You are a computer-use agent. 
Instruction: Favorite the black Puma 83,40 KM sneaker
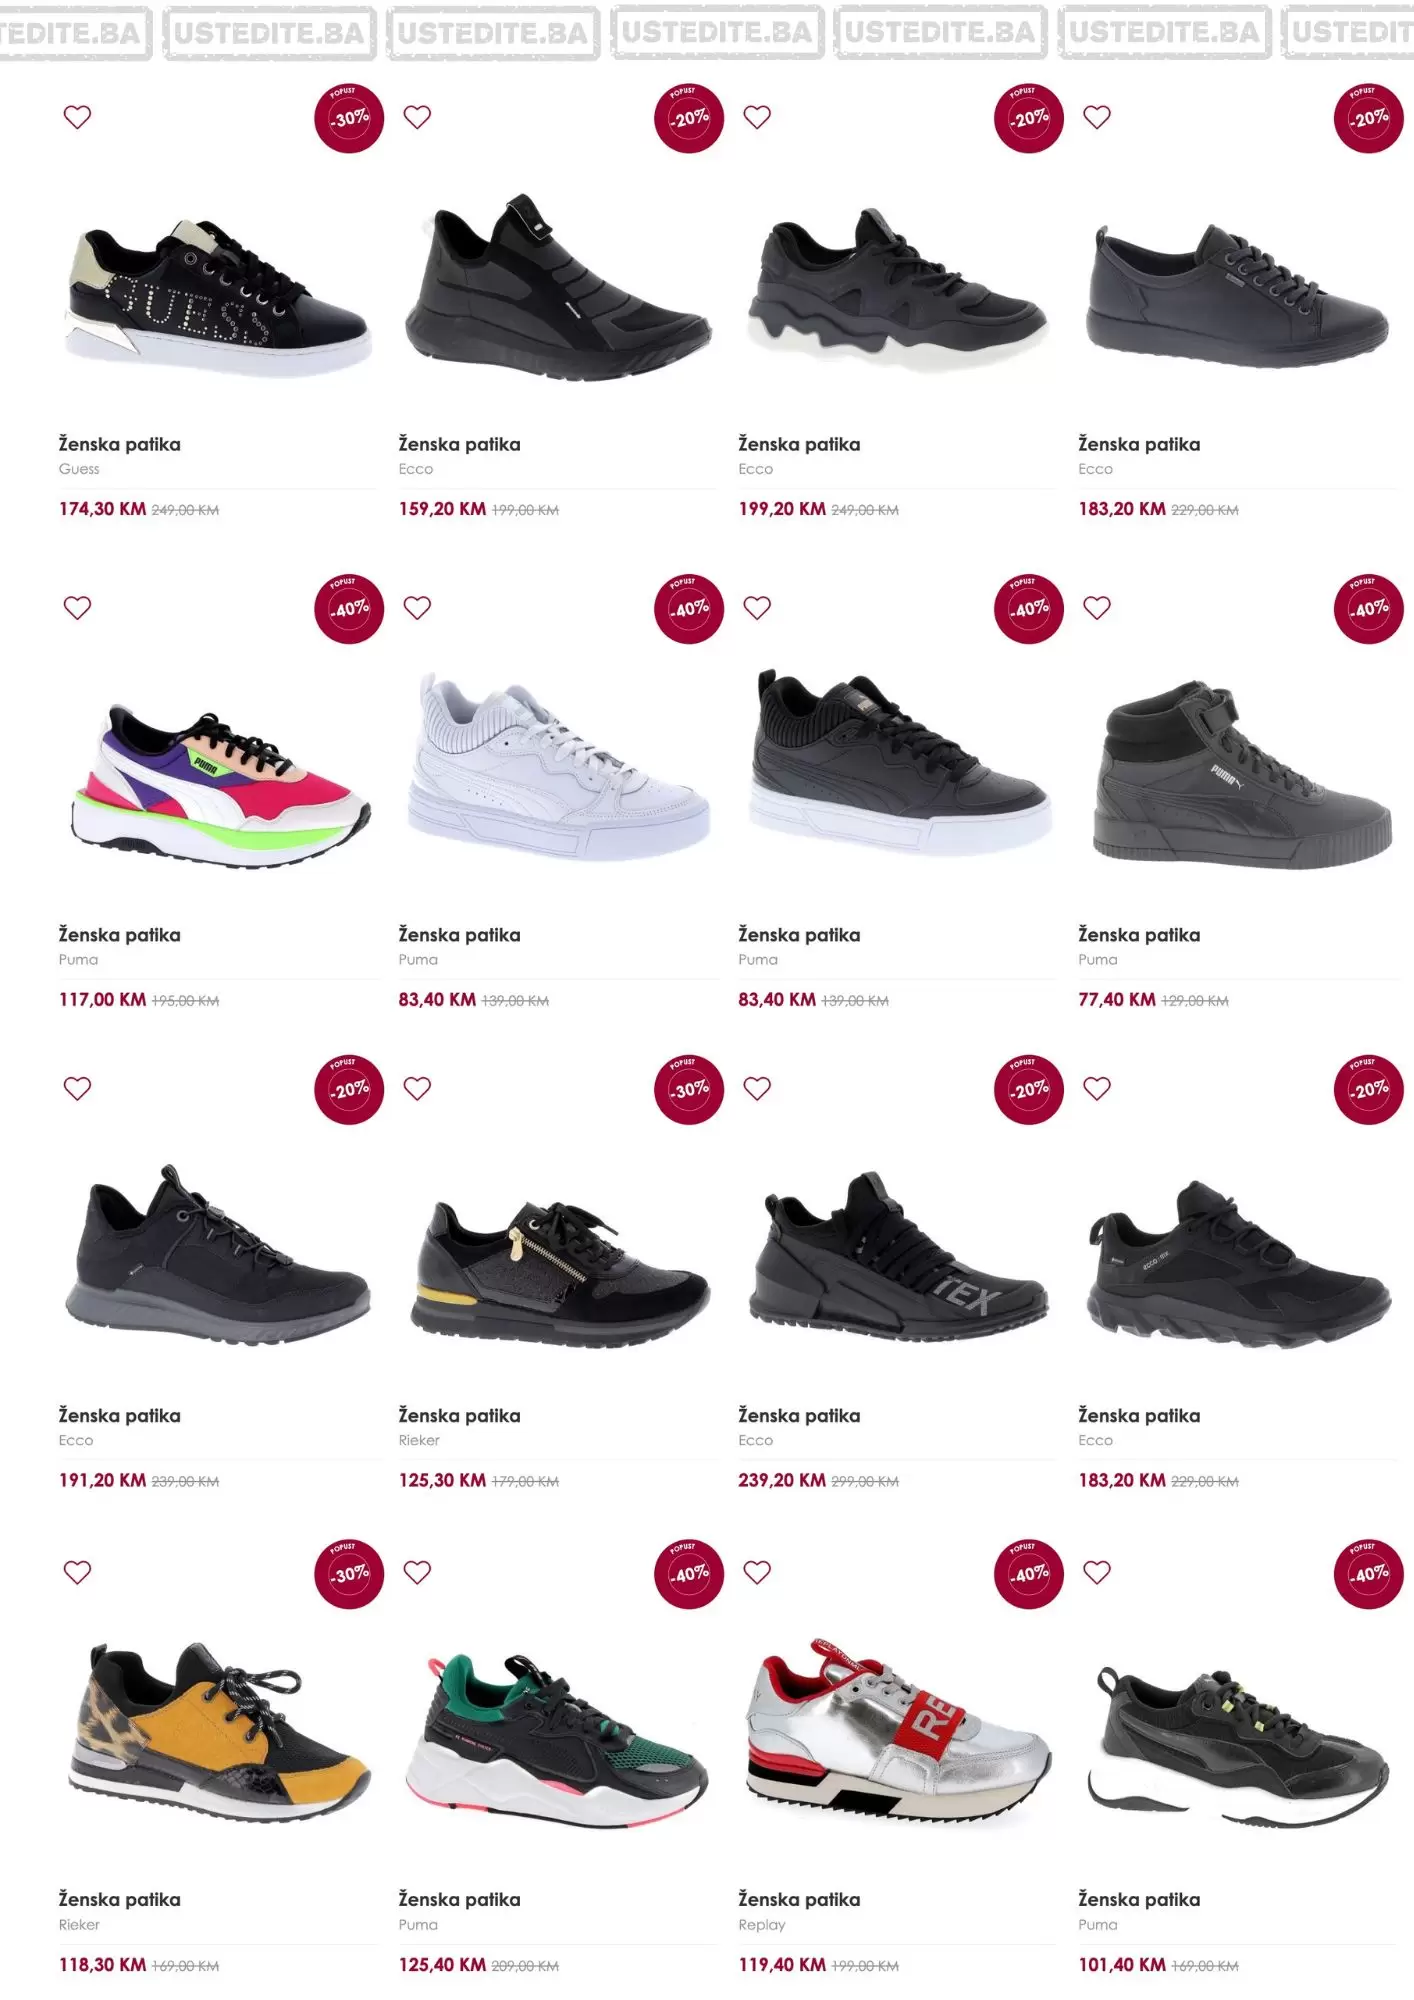757,608
